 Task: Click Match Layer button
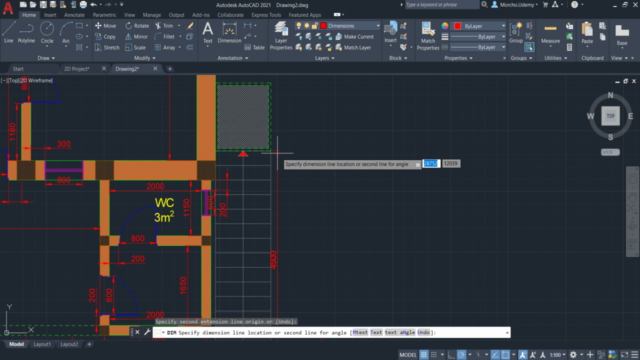(x=353, y=47)
